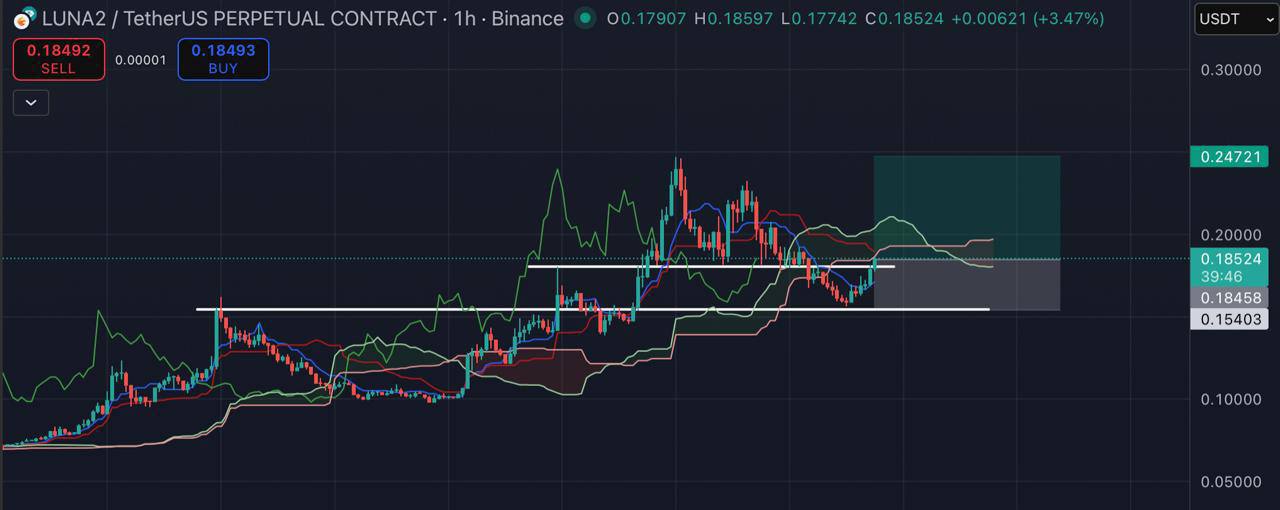Screen dimensions: 1280x510
Task: Click the 0.18524 current price label
Action: click(x=1229, y=258)
